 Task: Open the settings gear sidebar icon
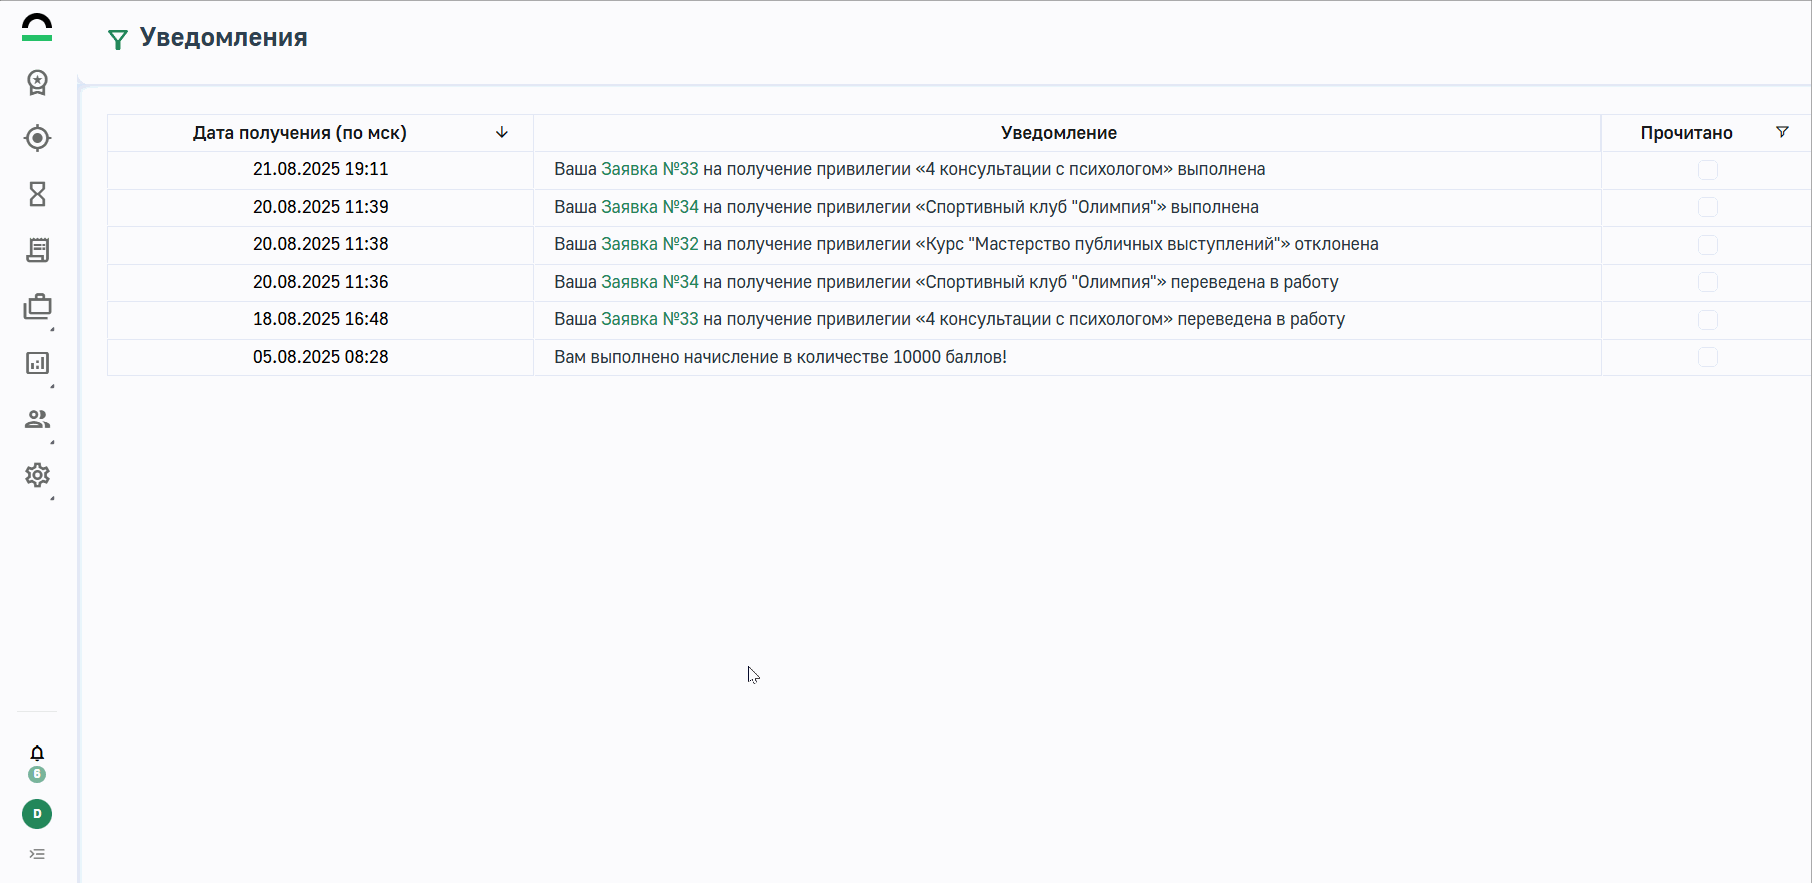(37, 475)
